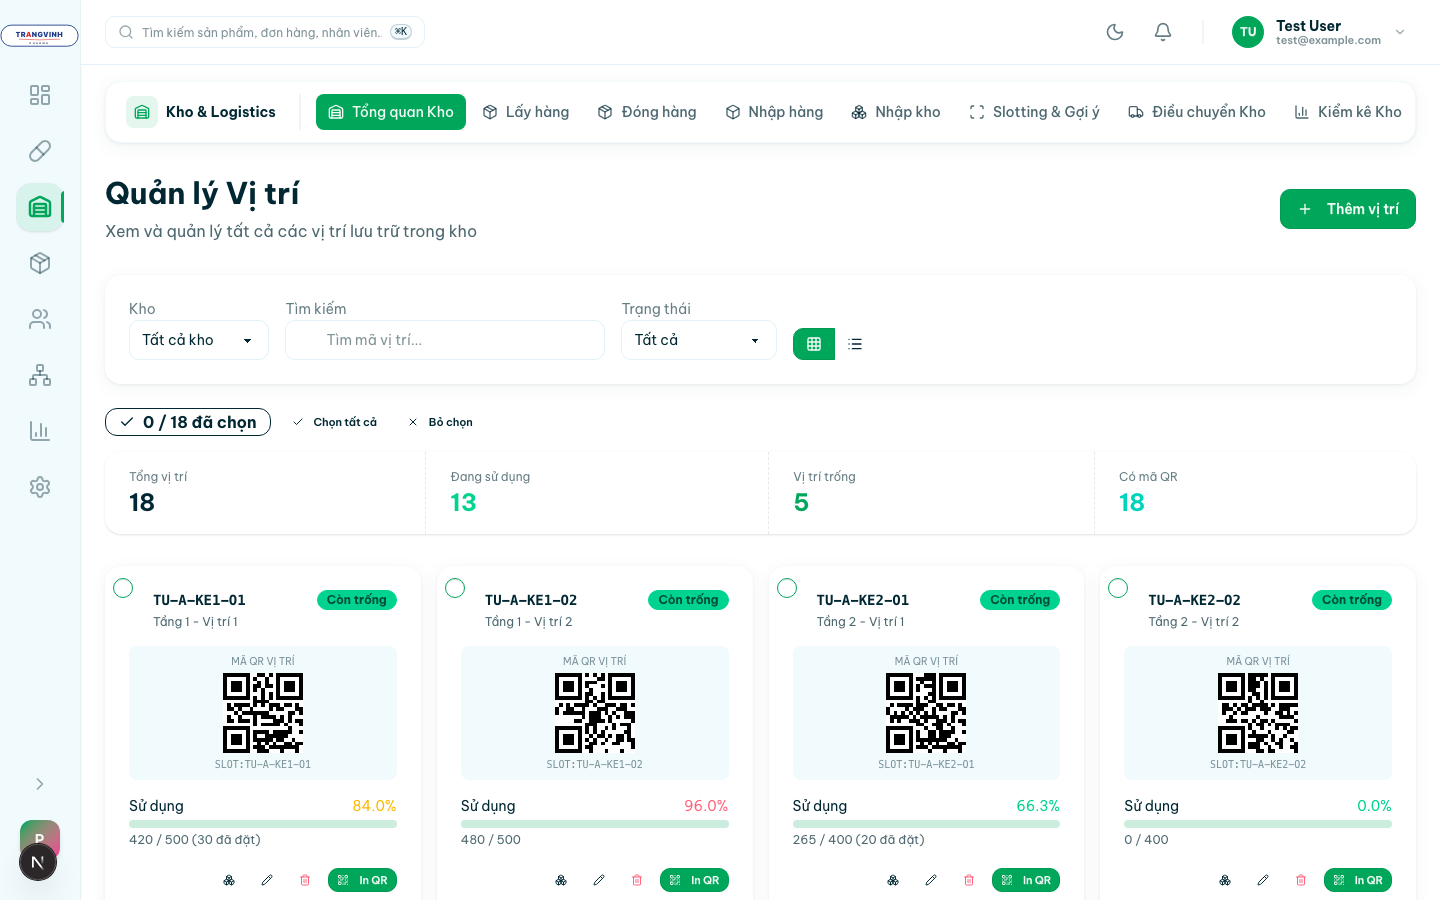Click the Tìm mã vị trí search field

[445, 340]
